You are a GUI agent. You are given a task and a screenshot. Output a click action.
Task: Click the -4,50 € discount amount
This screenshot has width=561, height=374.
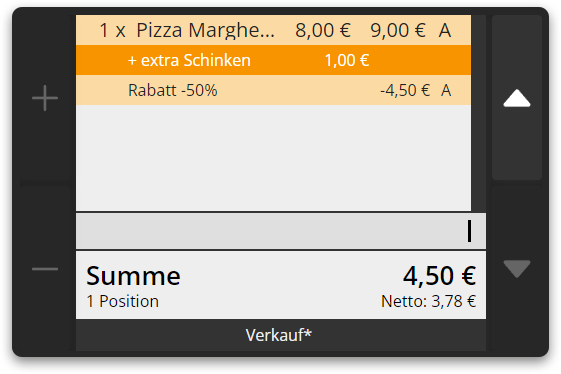click(x=405, y=90)
